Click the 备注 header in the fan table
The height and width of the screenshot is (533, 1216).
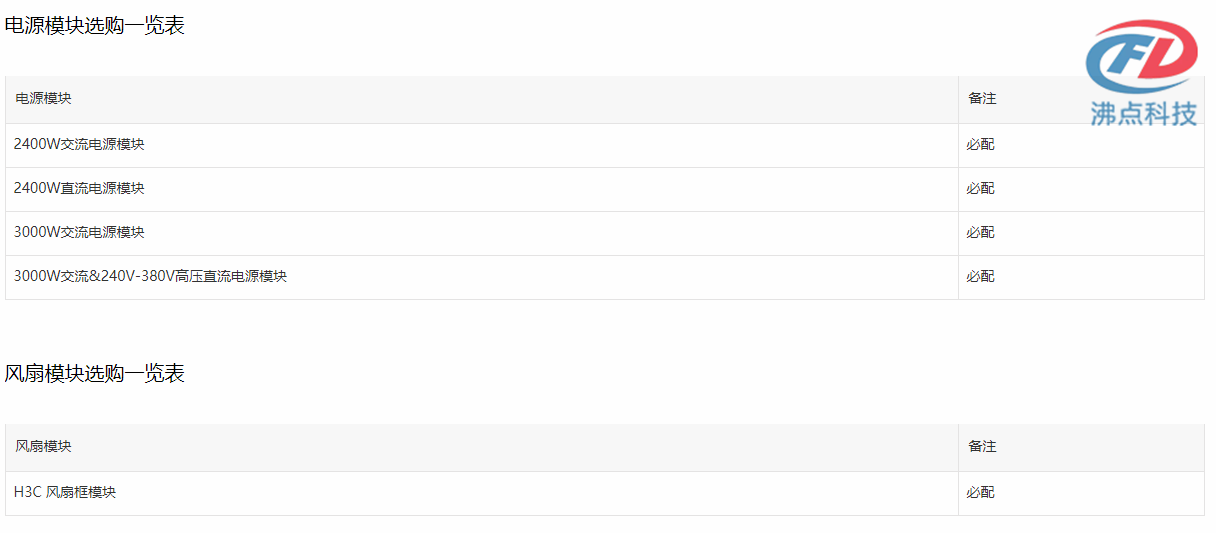click(x=982, y=447)
